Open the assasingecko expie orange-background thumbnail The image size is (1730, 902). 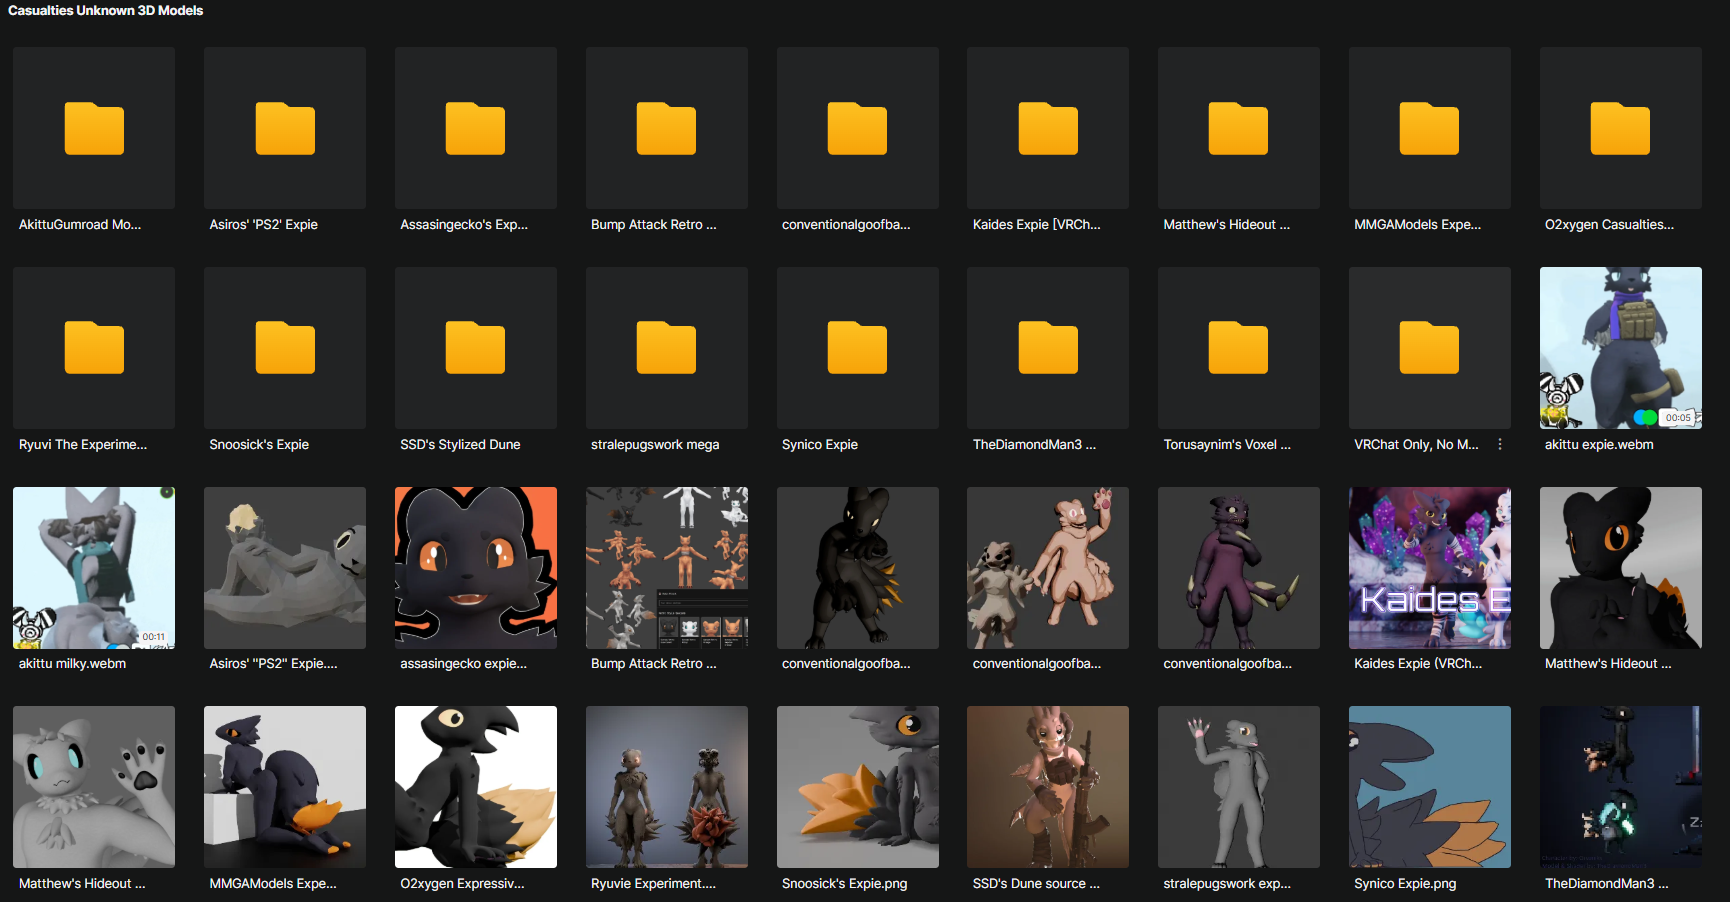coord(476,568)
